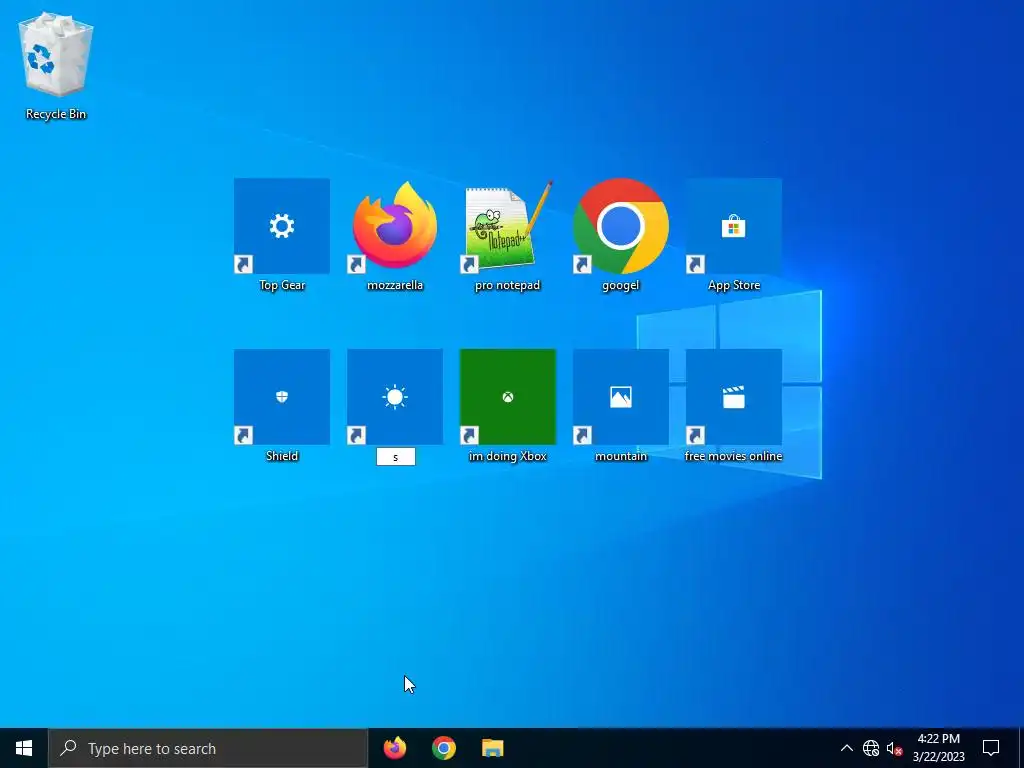Select the sun weather shortcut icon
Image resolution: width=1024 pixels, height=768 pixels.
point(394,396)
